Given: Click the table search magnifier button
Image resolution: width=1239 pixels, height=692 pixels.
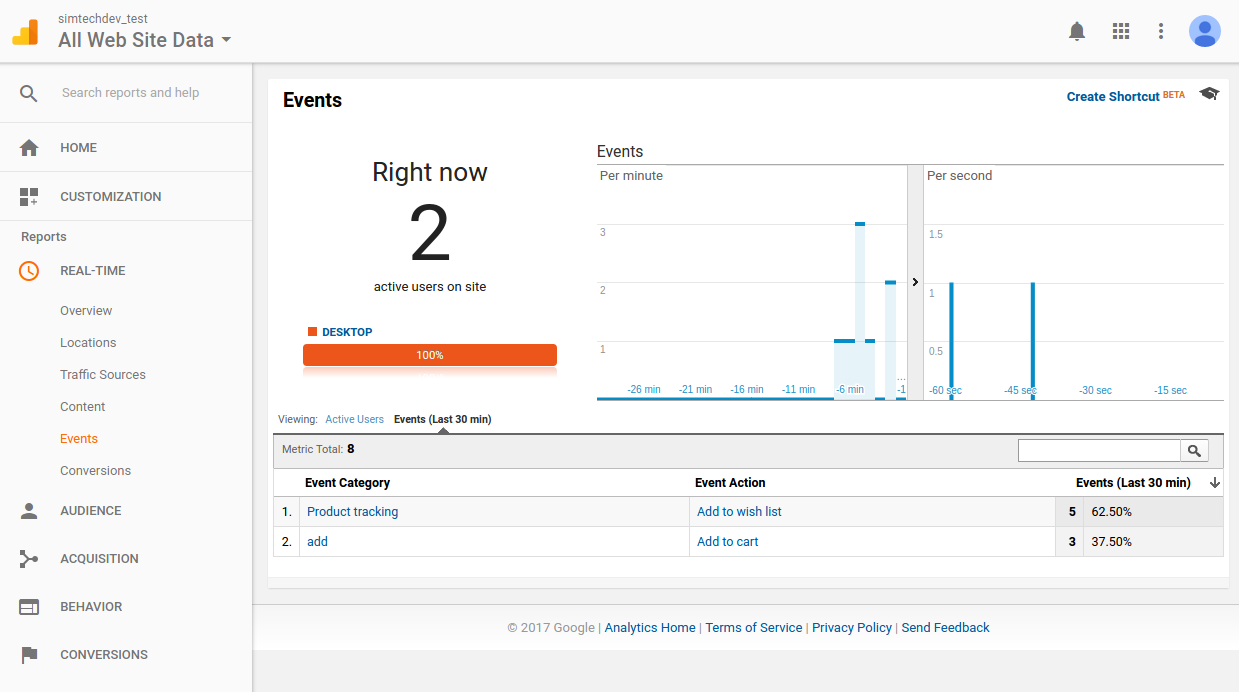Looking at the screenshot, I should [1194, 451].
